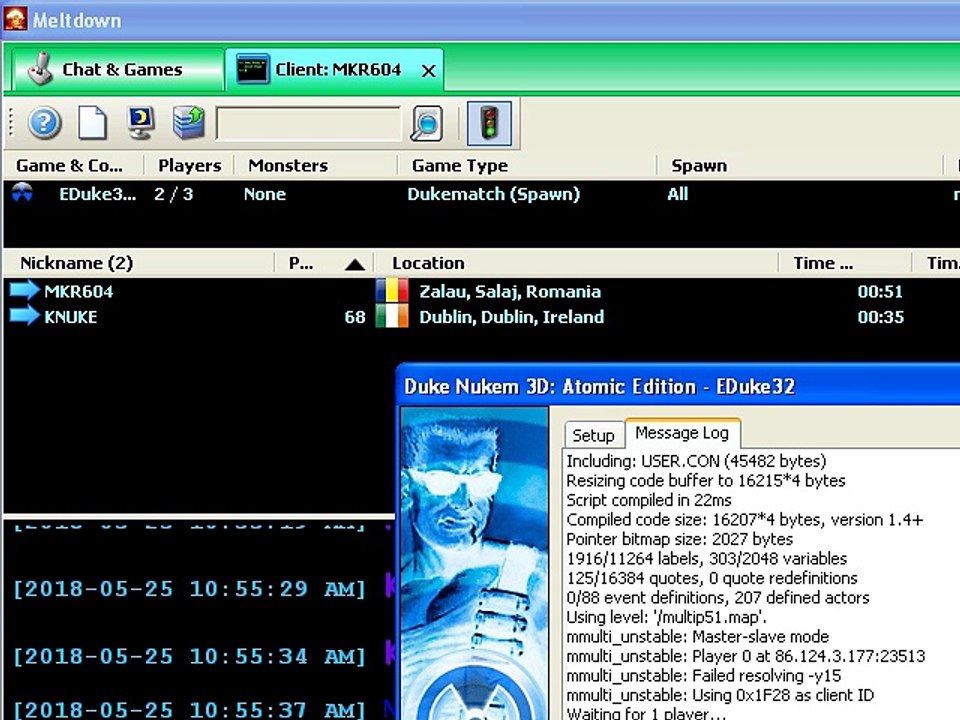Viewport: 960px width, 720px height.
Task: Click the blue arrow icon beside MKR604
Action: click(24, 290)
